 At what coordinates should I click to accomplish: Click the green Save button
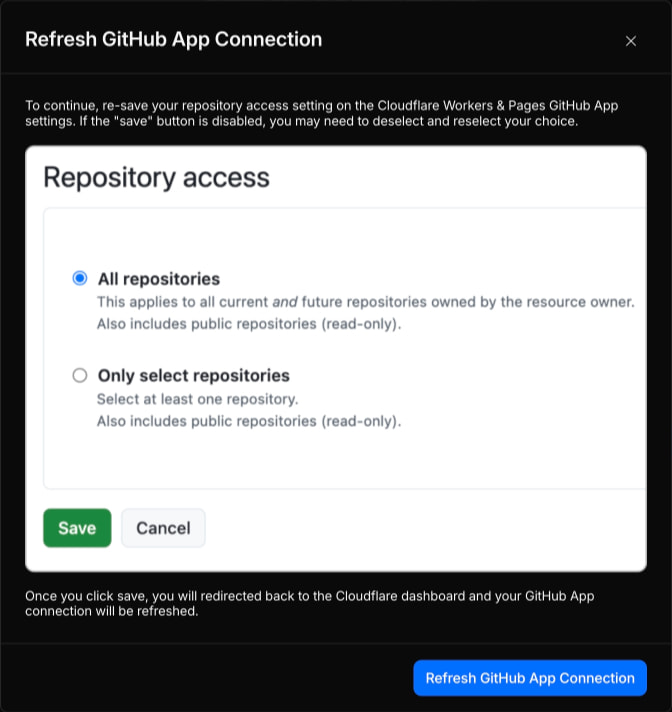coord(77,528)
